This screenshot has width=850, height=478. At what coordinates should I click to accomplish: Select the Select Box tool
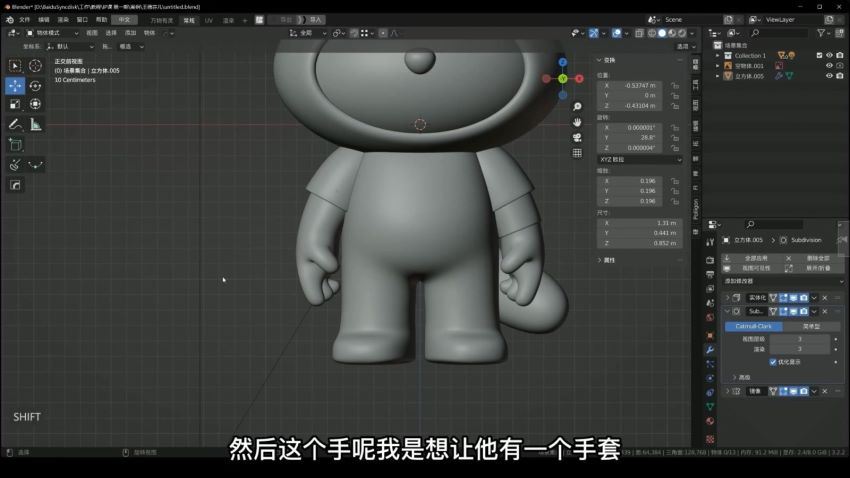[x=15, y=66]
